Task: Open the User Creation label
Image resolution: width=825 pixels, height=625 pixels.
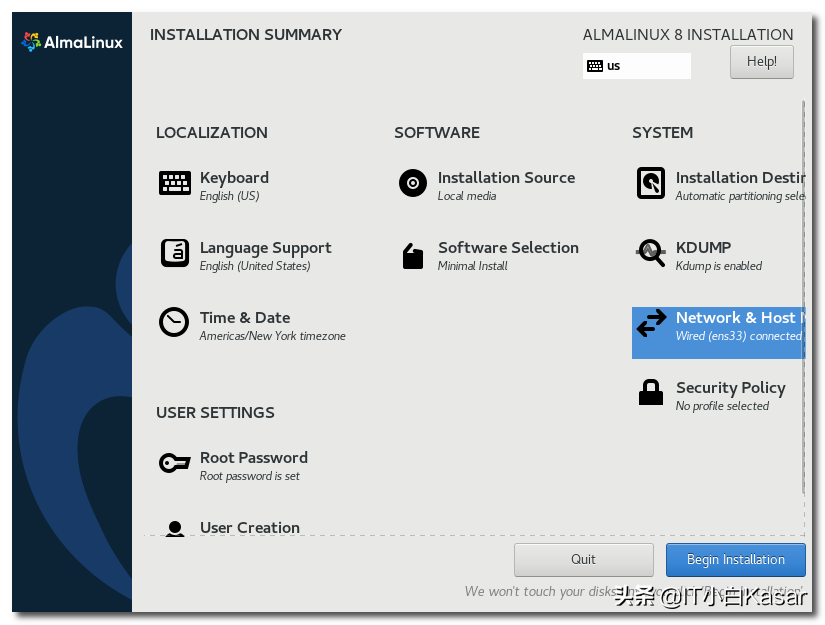Action: (249, 528)
